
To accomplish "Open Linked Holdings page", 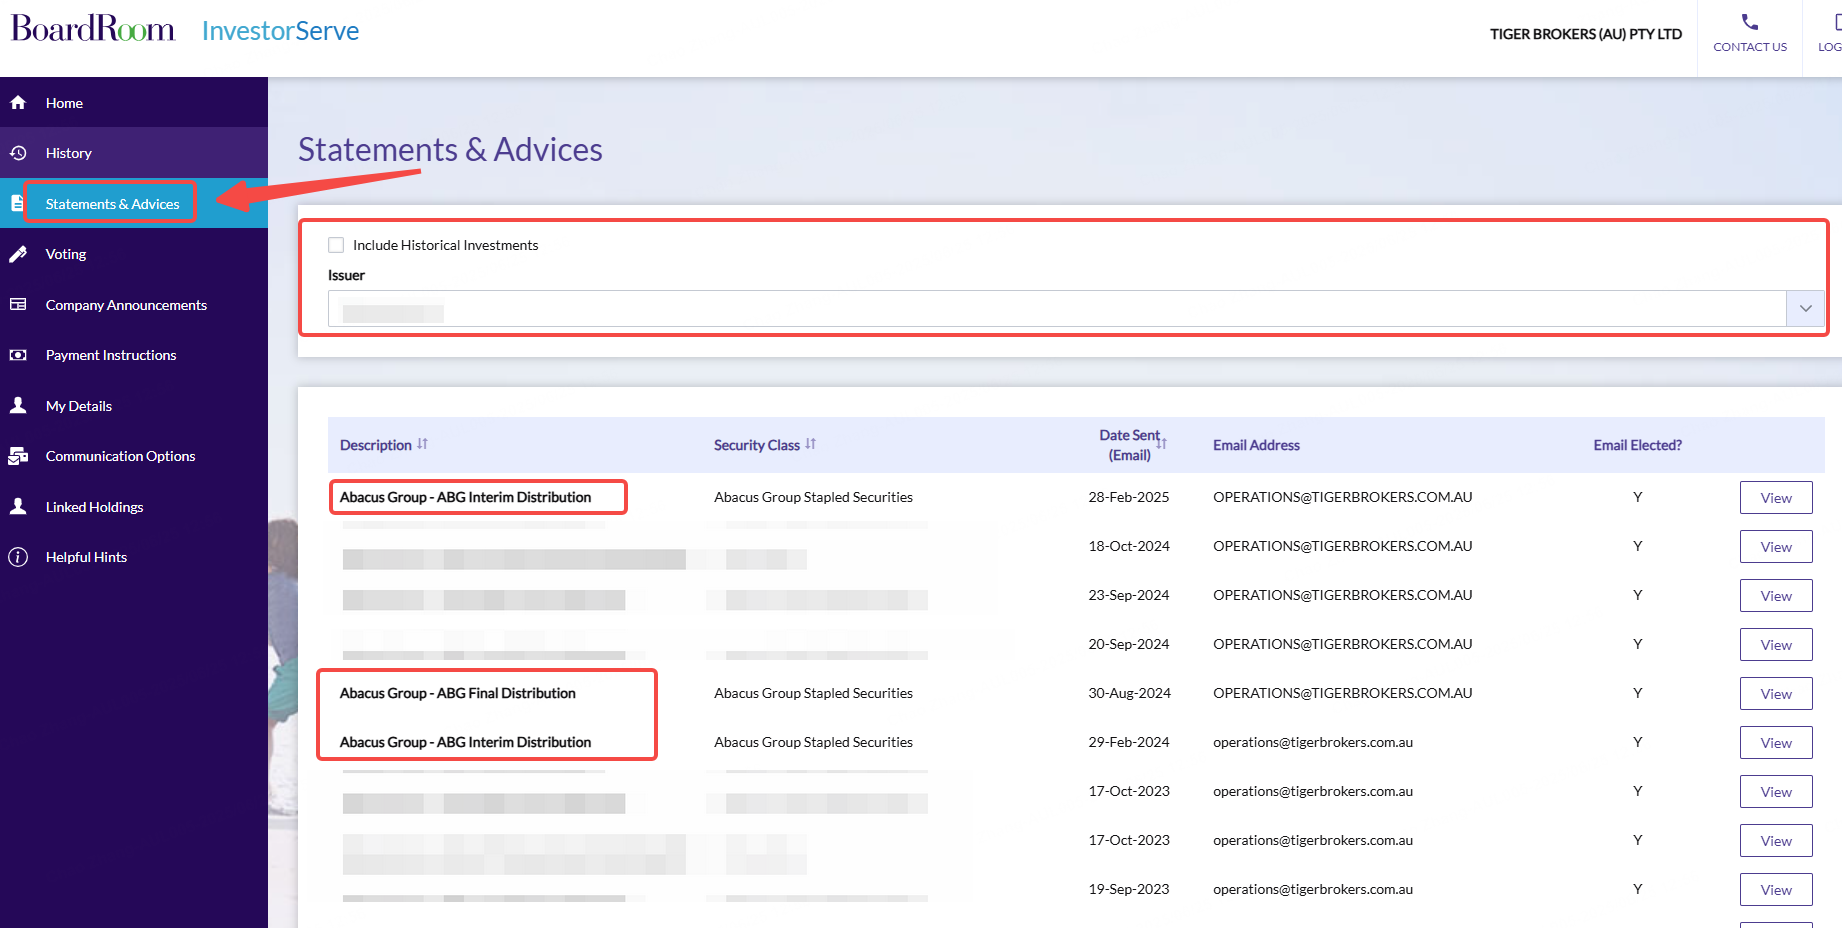I will click(x=134, y=506).
